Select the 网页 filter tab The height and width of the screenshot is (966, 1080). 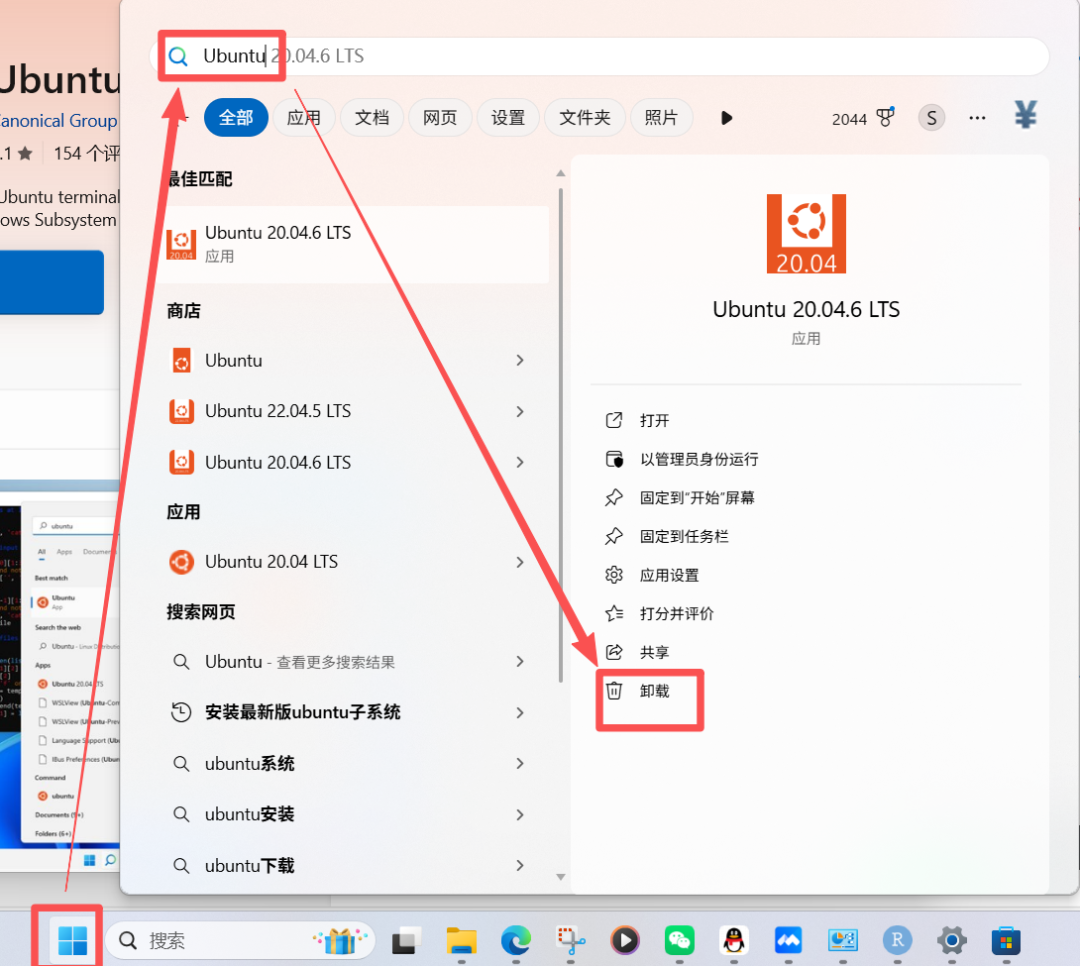coord(440,118)
